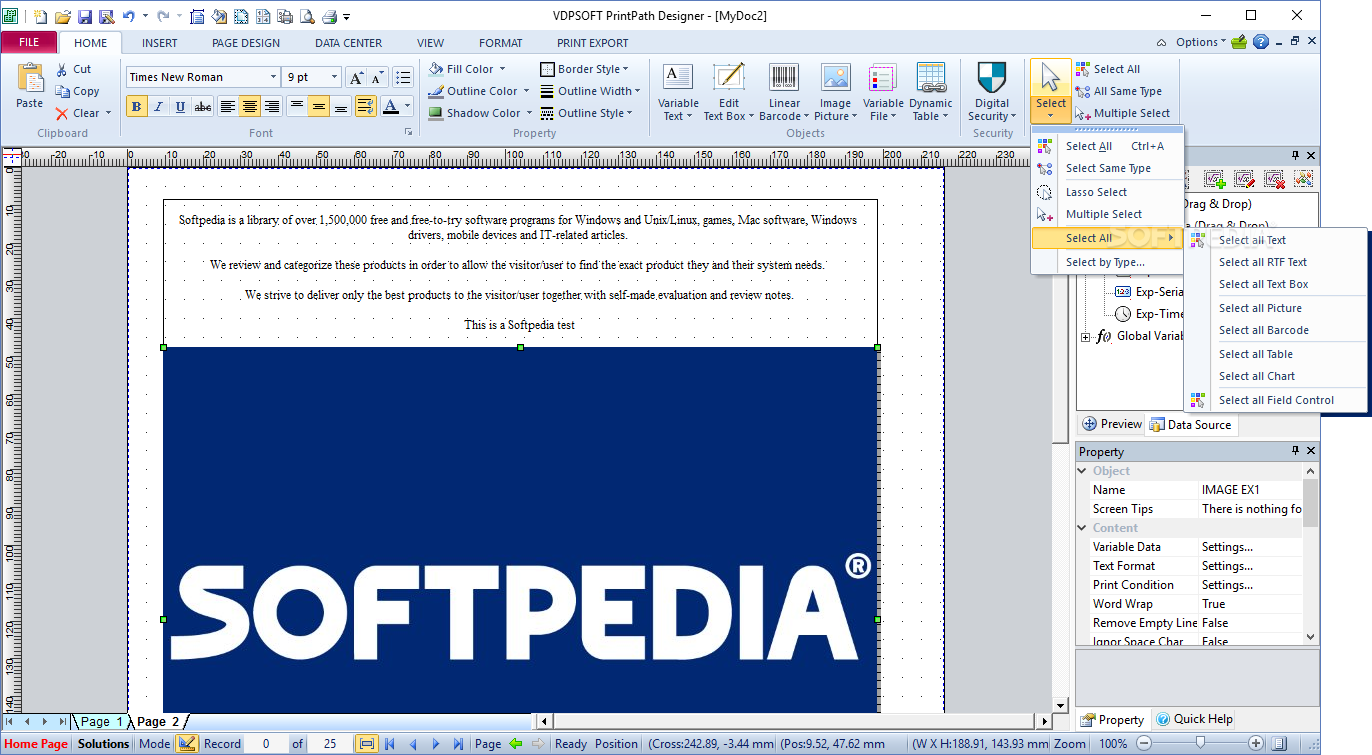Open the Outline Style dropdown
Image resolution: width=1372 pixels, height=755 pixels.
pos(587,113)
